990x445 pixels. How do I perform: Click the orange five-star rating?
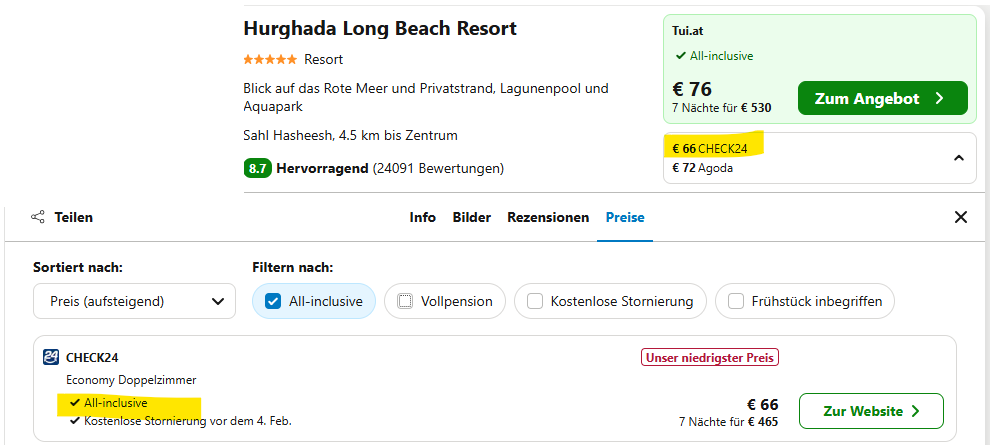(270, 59)
